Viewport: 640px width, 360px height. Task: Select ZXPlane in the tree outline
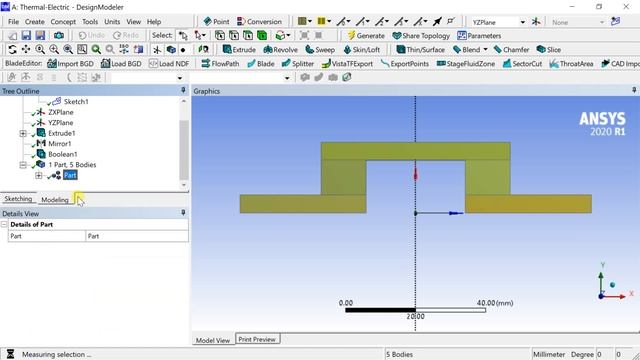[60, 112]
